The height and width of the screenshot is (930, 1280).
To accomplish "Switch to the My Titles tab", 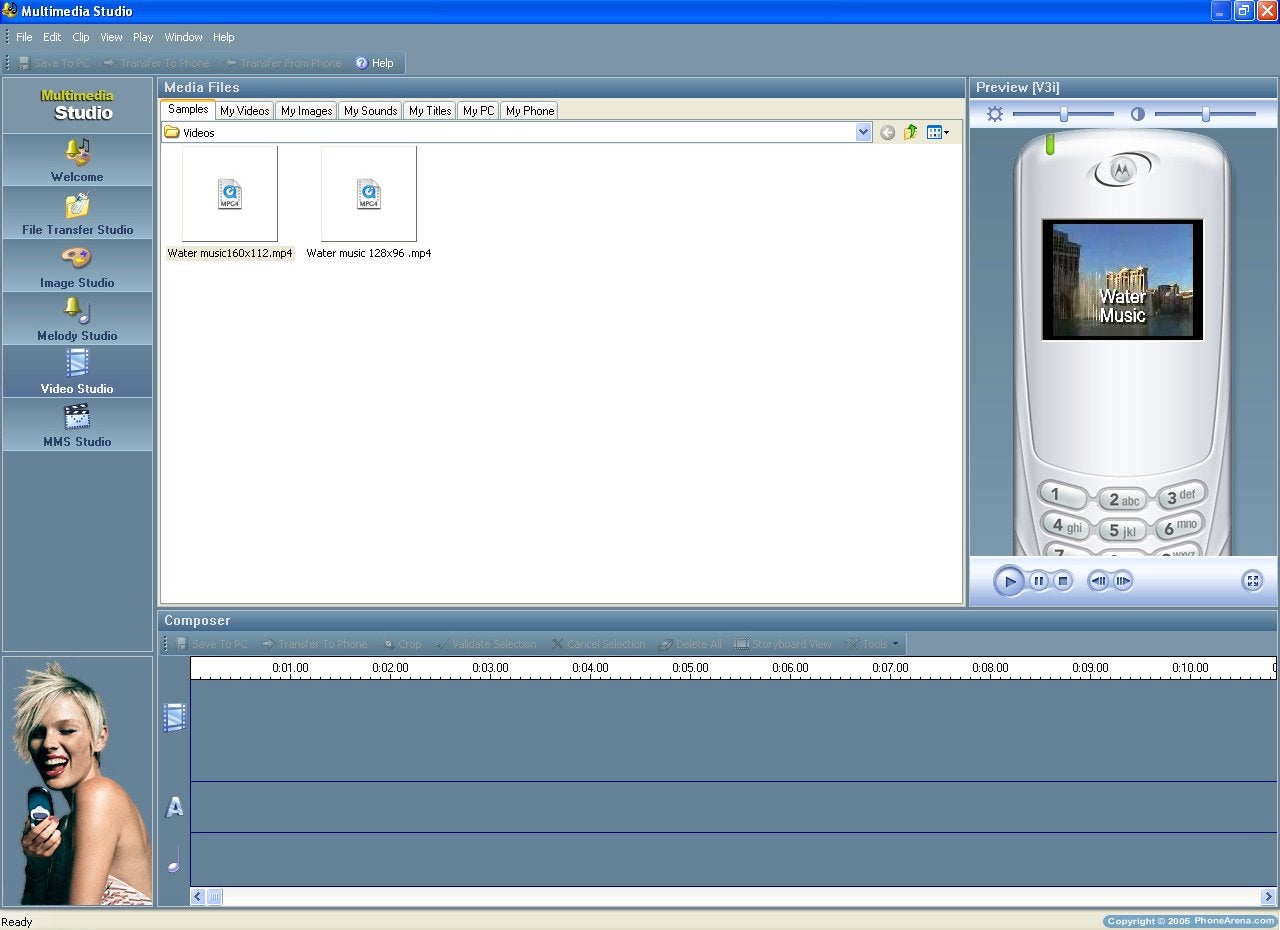I will (430, 111).
